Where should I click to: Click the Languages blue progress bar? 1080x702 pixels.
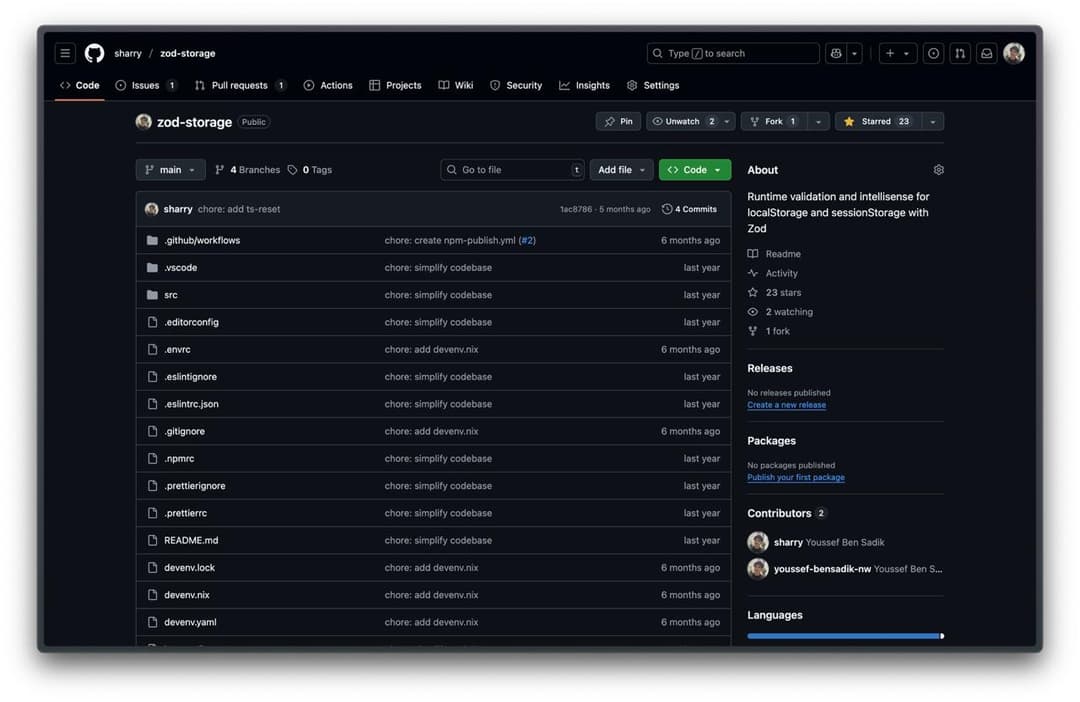(843, 636)
